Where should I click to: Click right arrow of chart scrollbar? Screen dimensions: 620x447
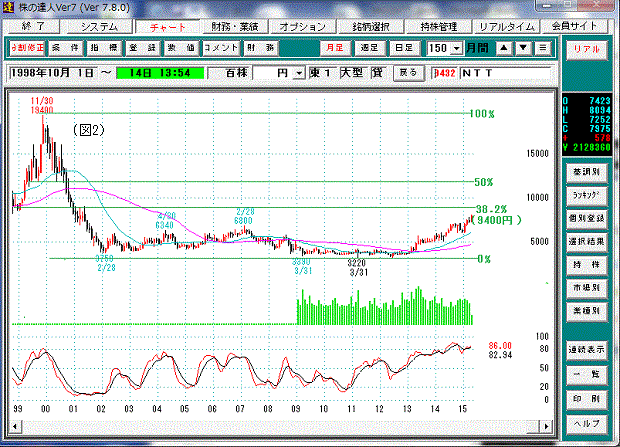546,426
